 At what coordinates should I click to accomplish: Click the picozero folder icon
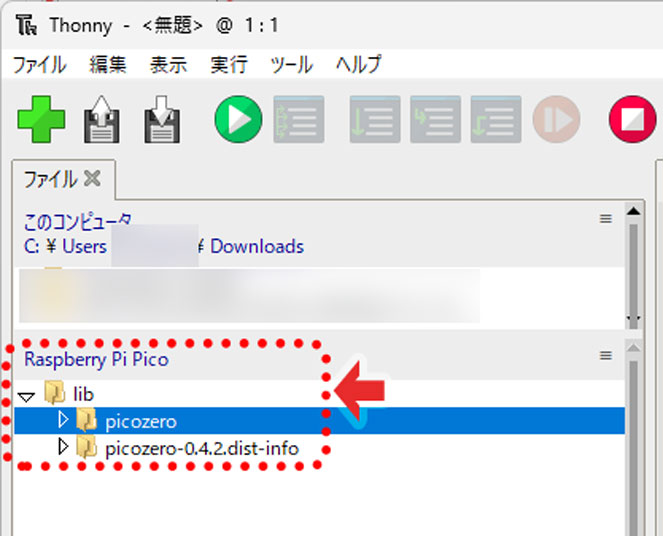pos(87,420)
